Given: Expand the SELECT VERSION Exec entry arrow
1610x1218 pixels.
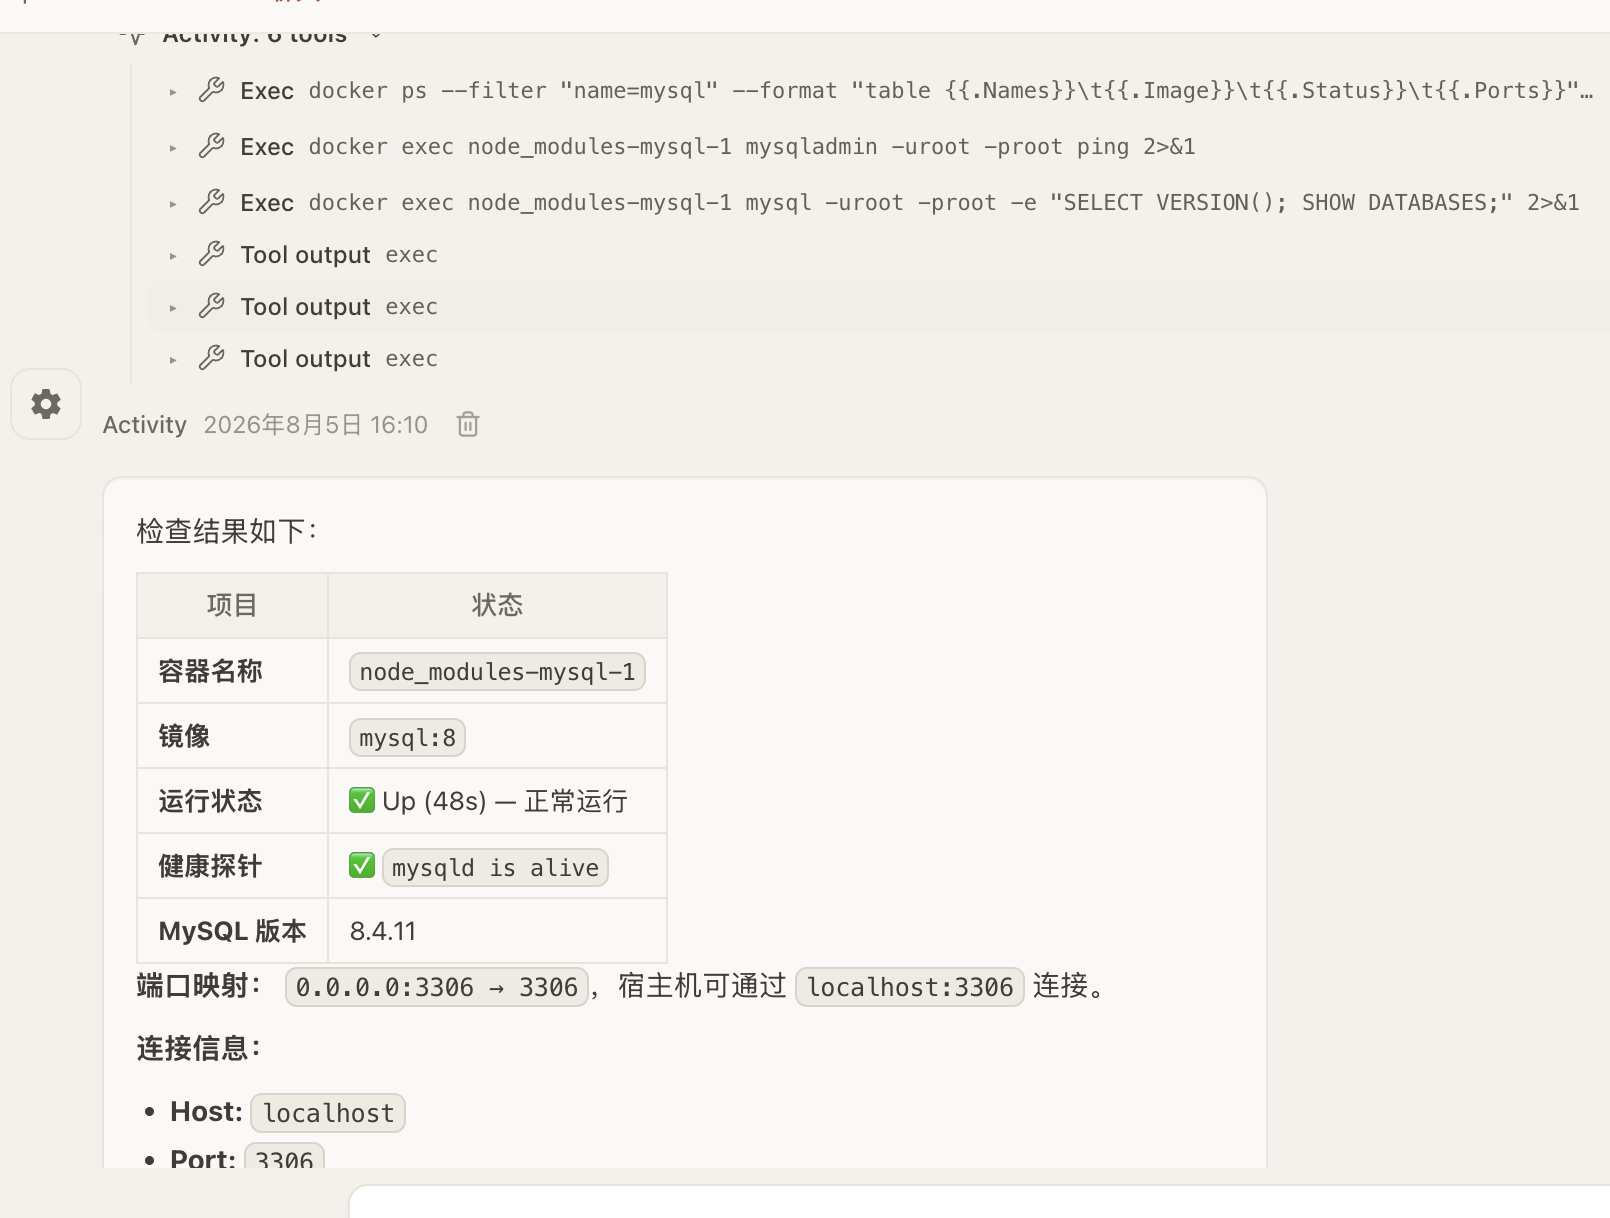Looking at the screenshot, I should tap(173, 204).
